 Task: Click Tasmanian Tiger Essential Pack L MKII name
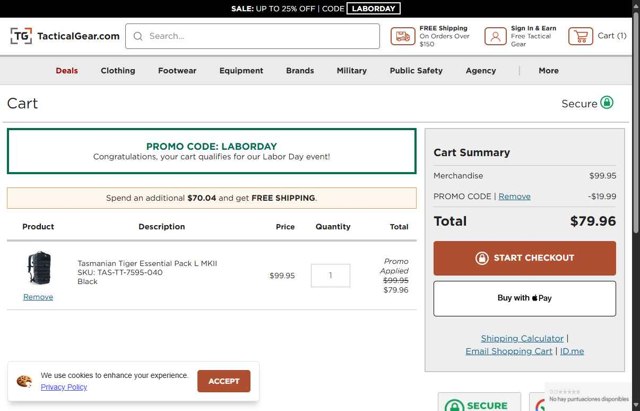(147, 263)
